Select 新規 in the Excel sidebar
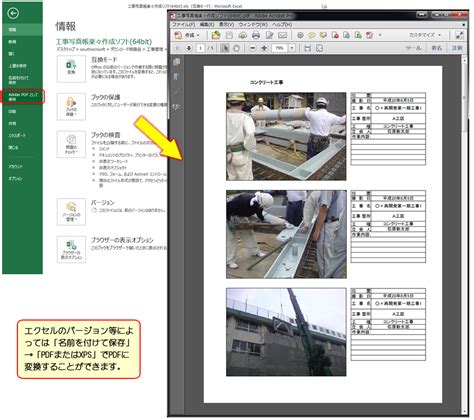Image resolution: width=474 pixels, height=420 pixels. pos(22,42)
